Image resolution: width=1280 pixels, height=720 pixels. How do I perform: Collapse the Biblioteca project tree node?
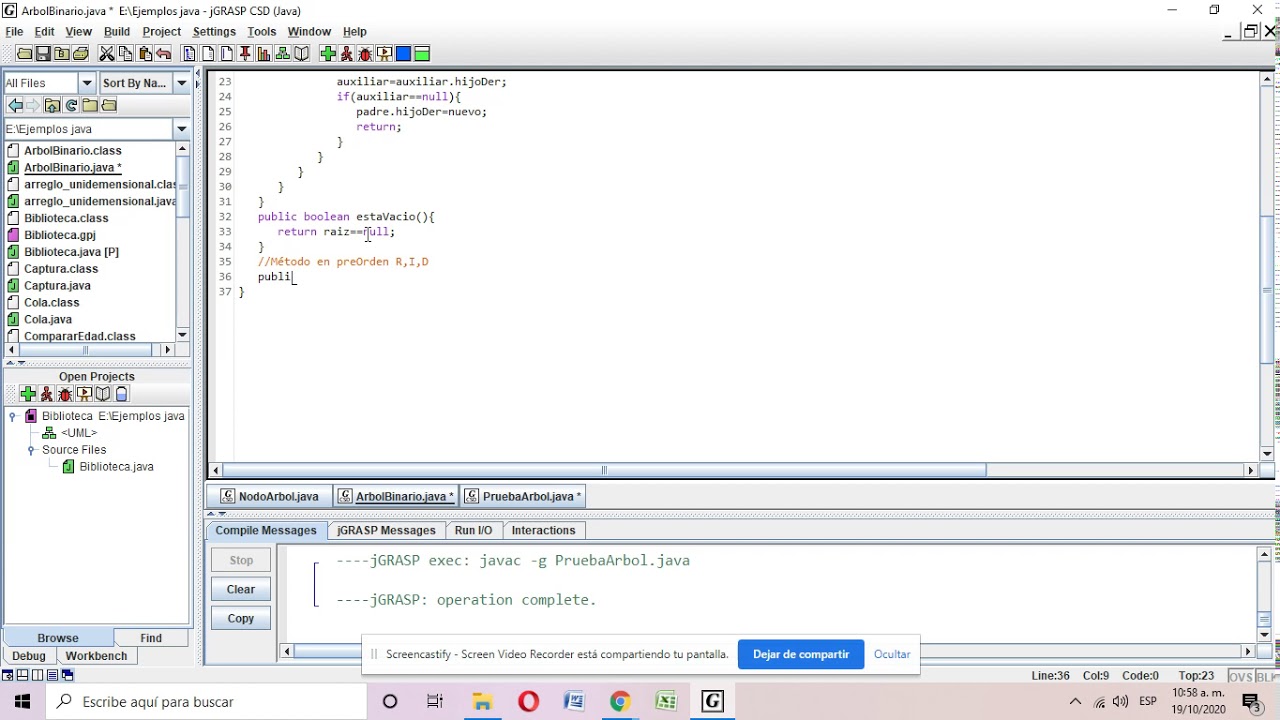tap(12, 416)
